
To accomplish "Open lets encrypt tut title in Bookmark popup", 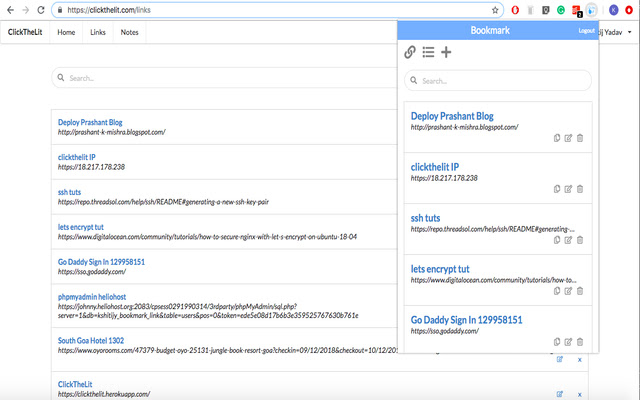I will pyautogui.click(x=440, y=269).
